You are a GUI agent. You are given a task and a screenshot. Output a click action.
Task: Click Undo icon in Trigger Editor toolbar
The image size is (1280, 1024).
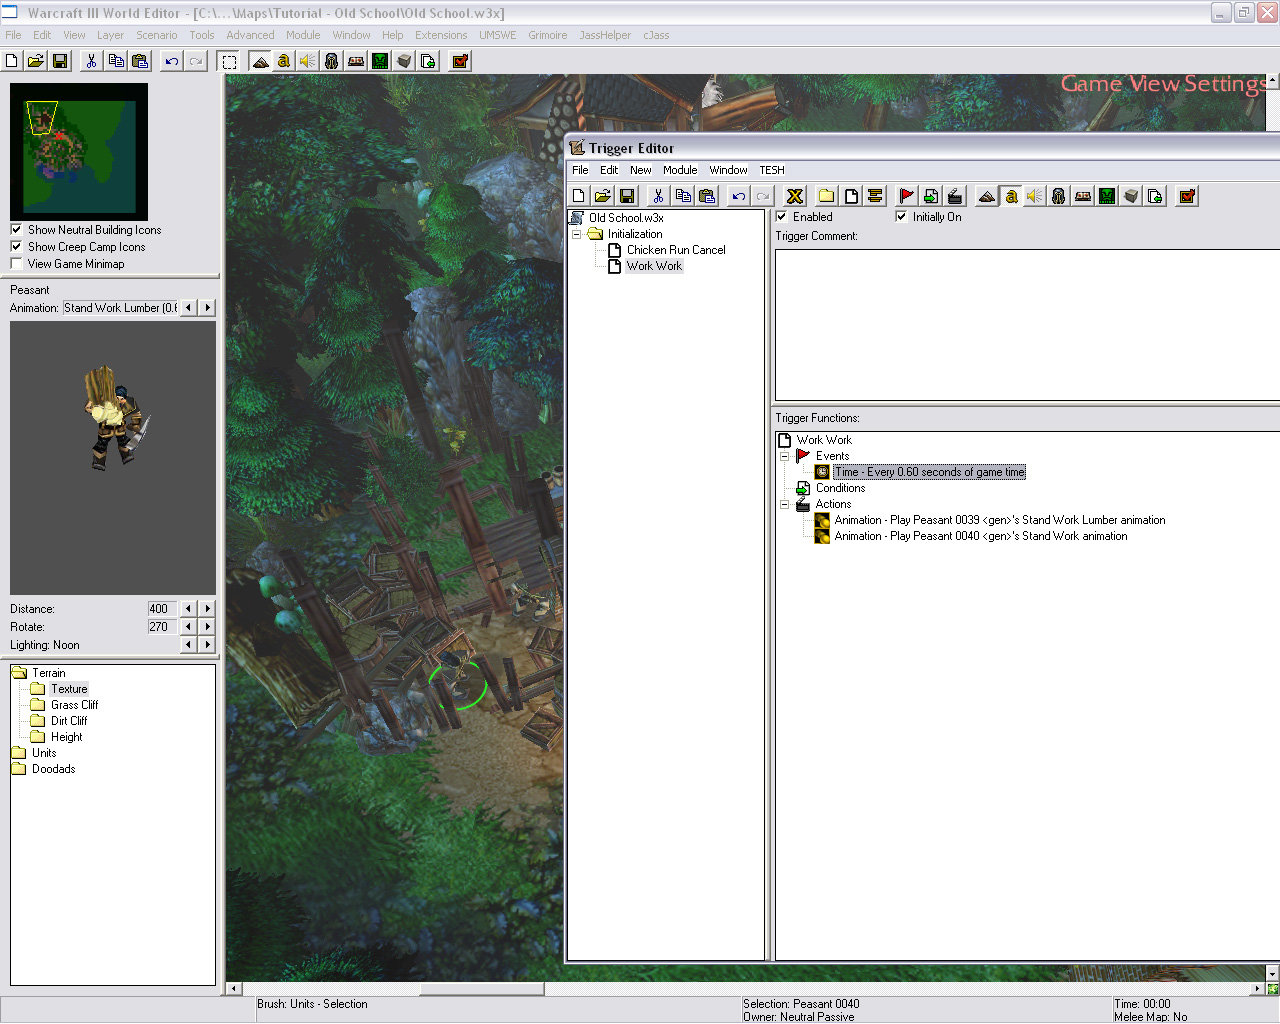pyautogui.click(x=738, y=196)
